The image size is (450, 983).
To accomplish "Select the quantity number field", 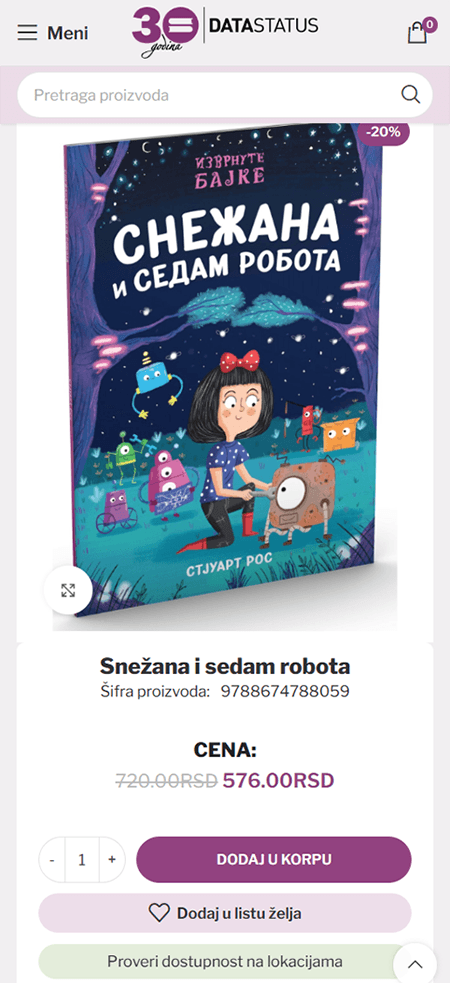I will [x=82, y=859].
